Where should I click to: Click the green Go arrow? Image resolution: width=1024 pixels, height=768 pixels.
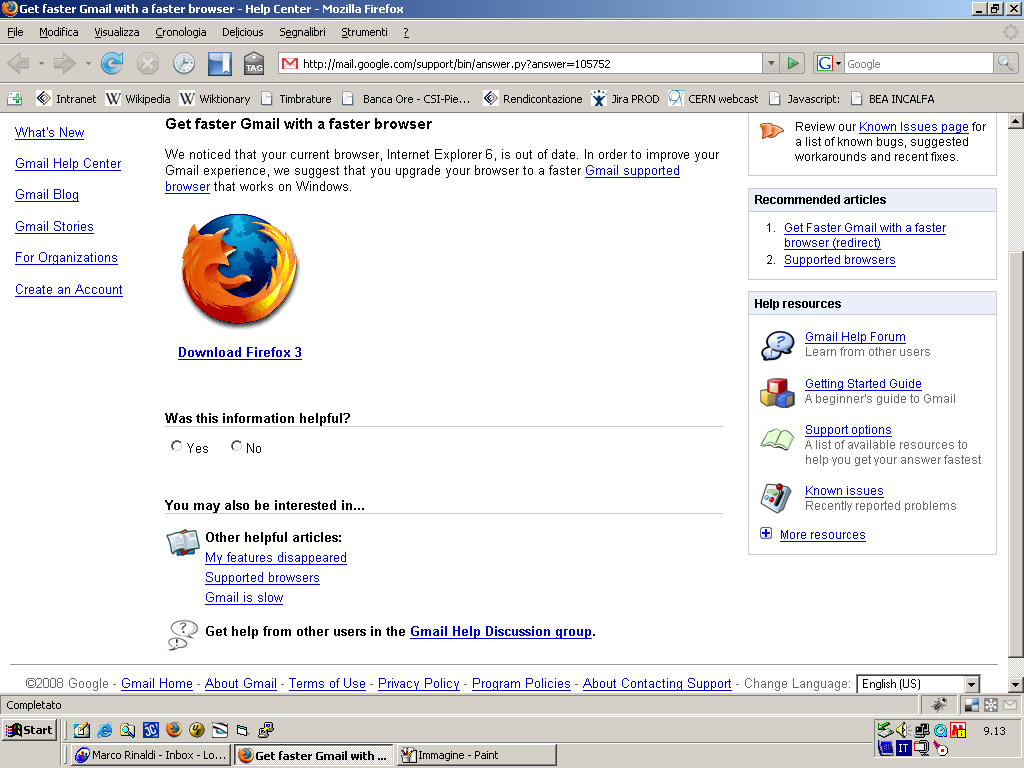coord(793,63)
